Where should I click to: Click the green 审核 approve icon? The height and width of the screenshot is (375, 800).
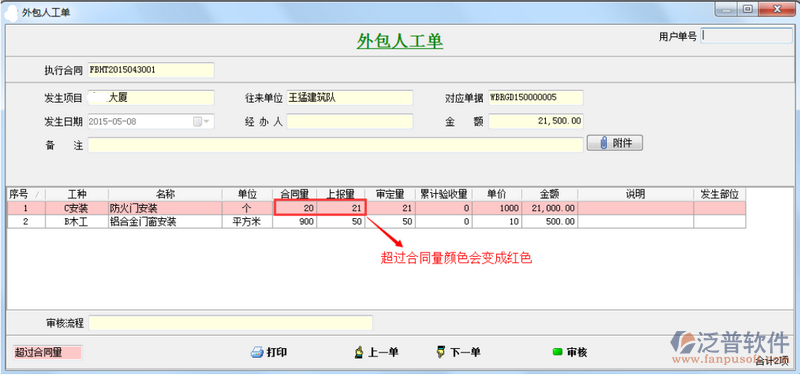click(x=557, y=352)
